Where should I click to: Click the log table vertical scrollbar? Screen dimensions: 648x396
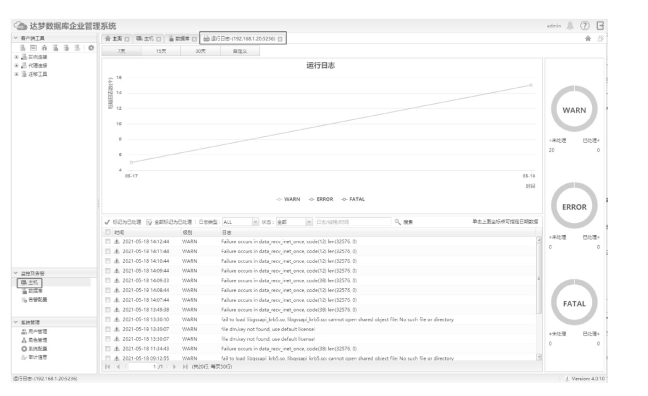click(x=539, y=298)
